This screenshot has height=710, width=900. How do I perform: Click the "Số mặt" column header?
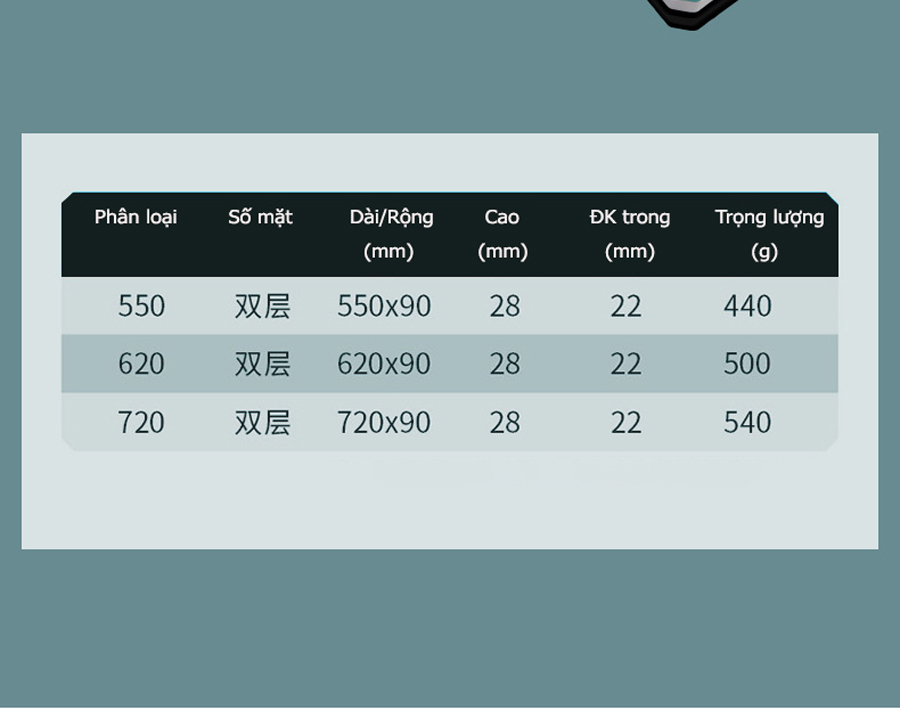pyautogui.click(x=260, y=217)
